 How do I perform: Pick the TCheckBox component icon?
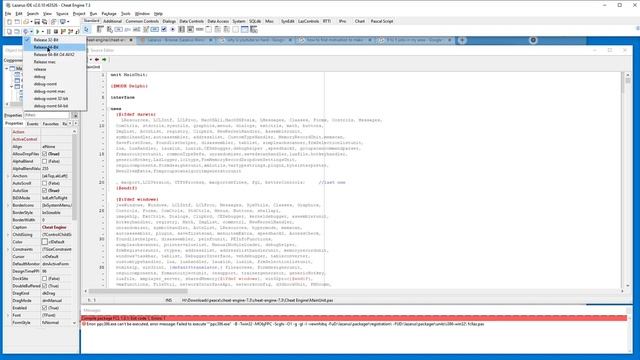(164, 29)
